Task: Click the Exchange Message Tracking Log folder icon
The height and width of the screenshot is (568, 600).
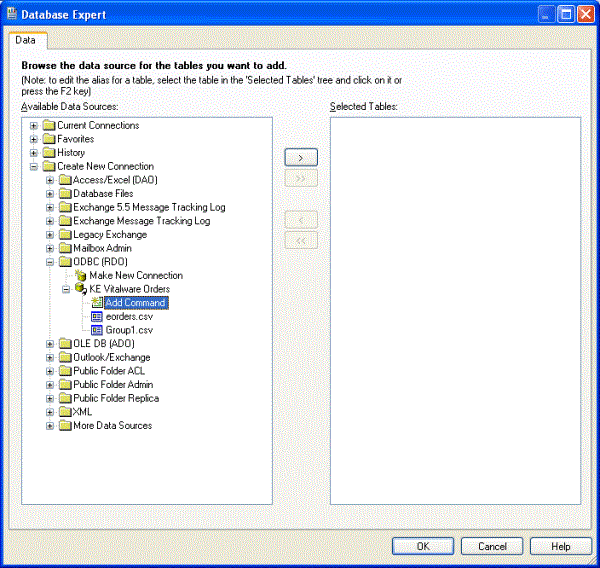Action: pos(65,221)
